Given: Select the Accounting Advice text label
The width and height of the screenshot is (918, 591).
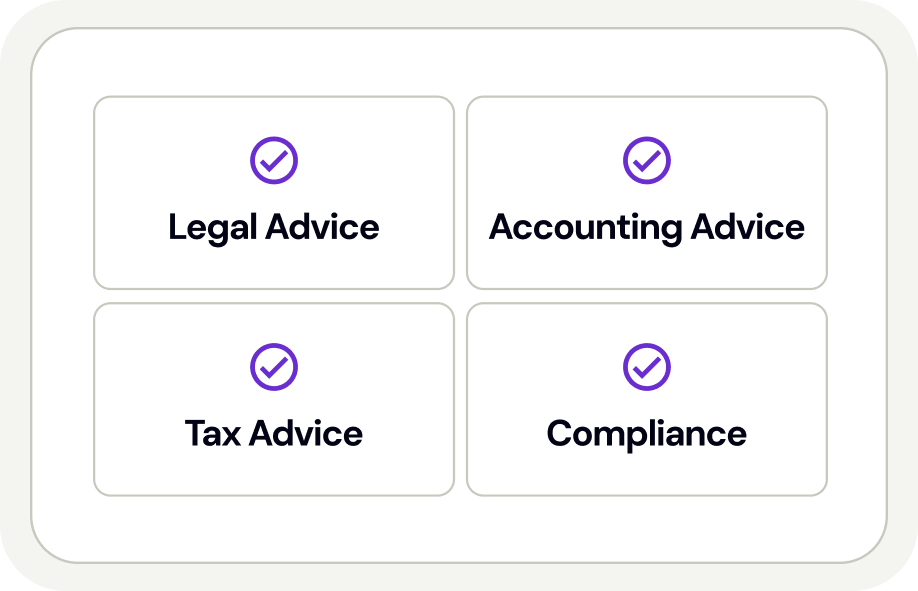Looking at the screenshot, I should (647, 227).
